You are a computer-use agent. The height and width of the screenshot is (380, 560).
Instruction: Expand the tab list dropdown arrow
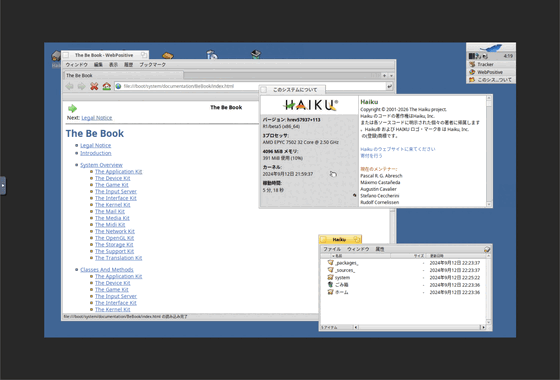(391, 75)
